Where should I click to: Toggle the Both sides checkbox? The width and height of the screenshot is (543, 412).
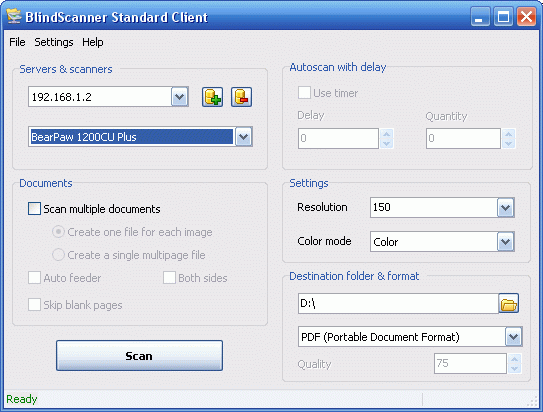coord(169,278)
